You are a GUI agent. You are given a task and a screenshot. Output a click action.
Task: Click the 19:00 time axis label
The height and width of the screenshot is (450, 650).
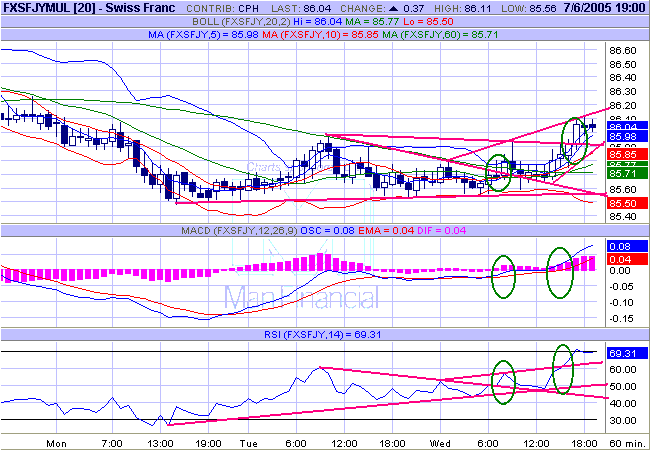208,444
